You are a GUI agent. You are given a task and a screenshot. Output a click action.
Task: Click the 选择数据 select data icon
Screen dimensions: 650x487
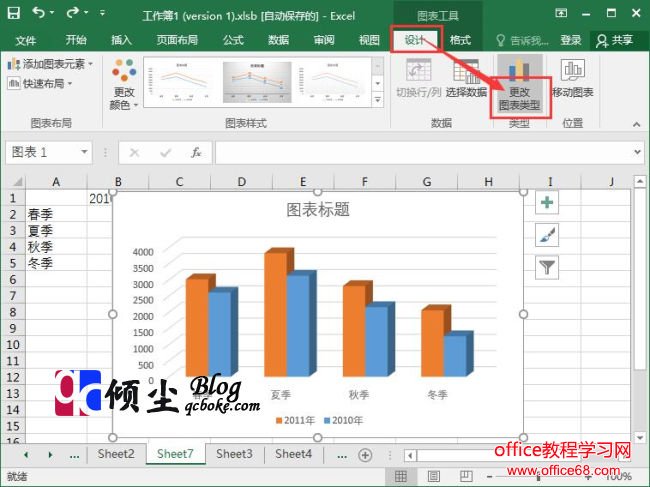pos(466,78)
